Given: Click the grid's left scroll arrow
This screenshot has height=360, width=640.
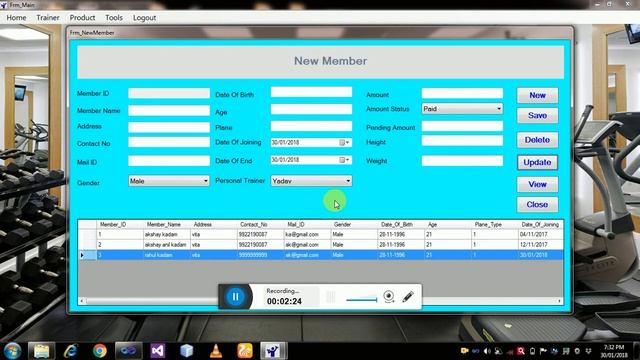Looking at the screenshot, I should pyautogui.click(x=82, y=301).
